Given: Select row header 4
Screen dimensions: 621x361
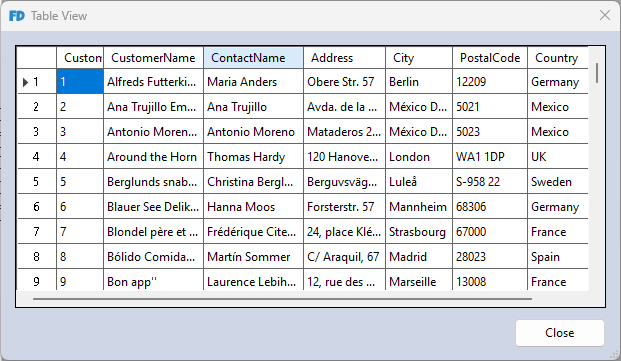Looking at the screenshot, I should (37, 157).
